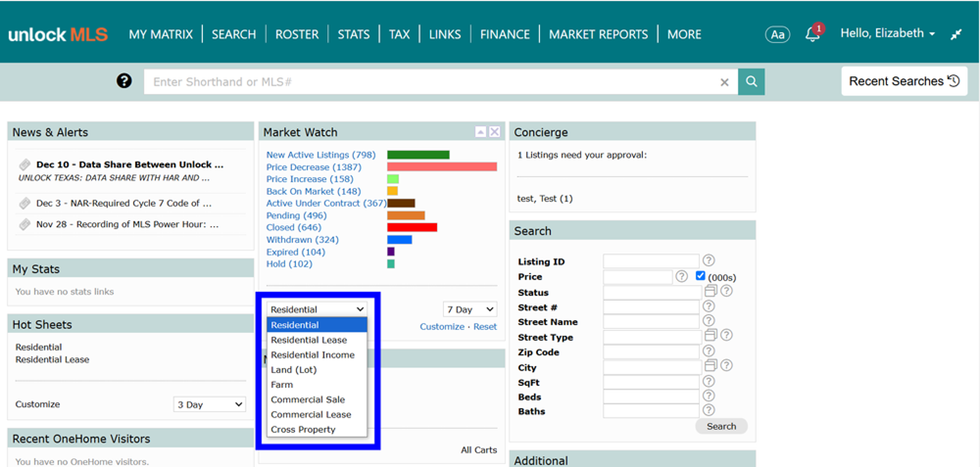Open help for Zip Code field
The height and width of the screenshot is (467, 980).
[709, 351]
